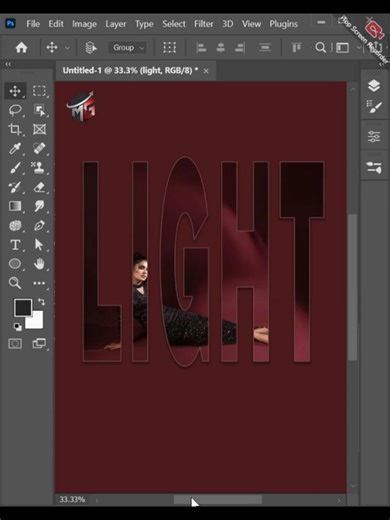Open the Filter menu

click(x=204, y=24)
